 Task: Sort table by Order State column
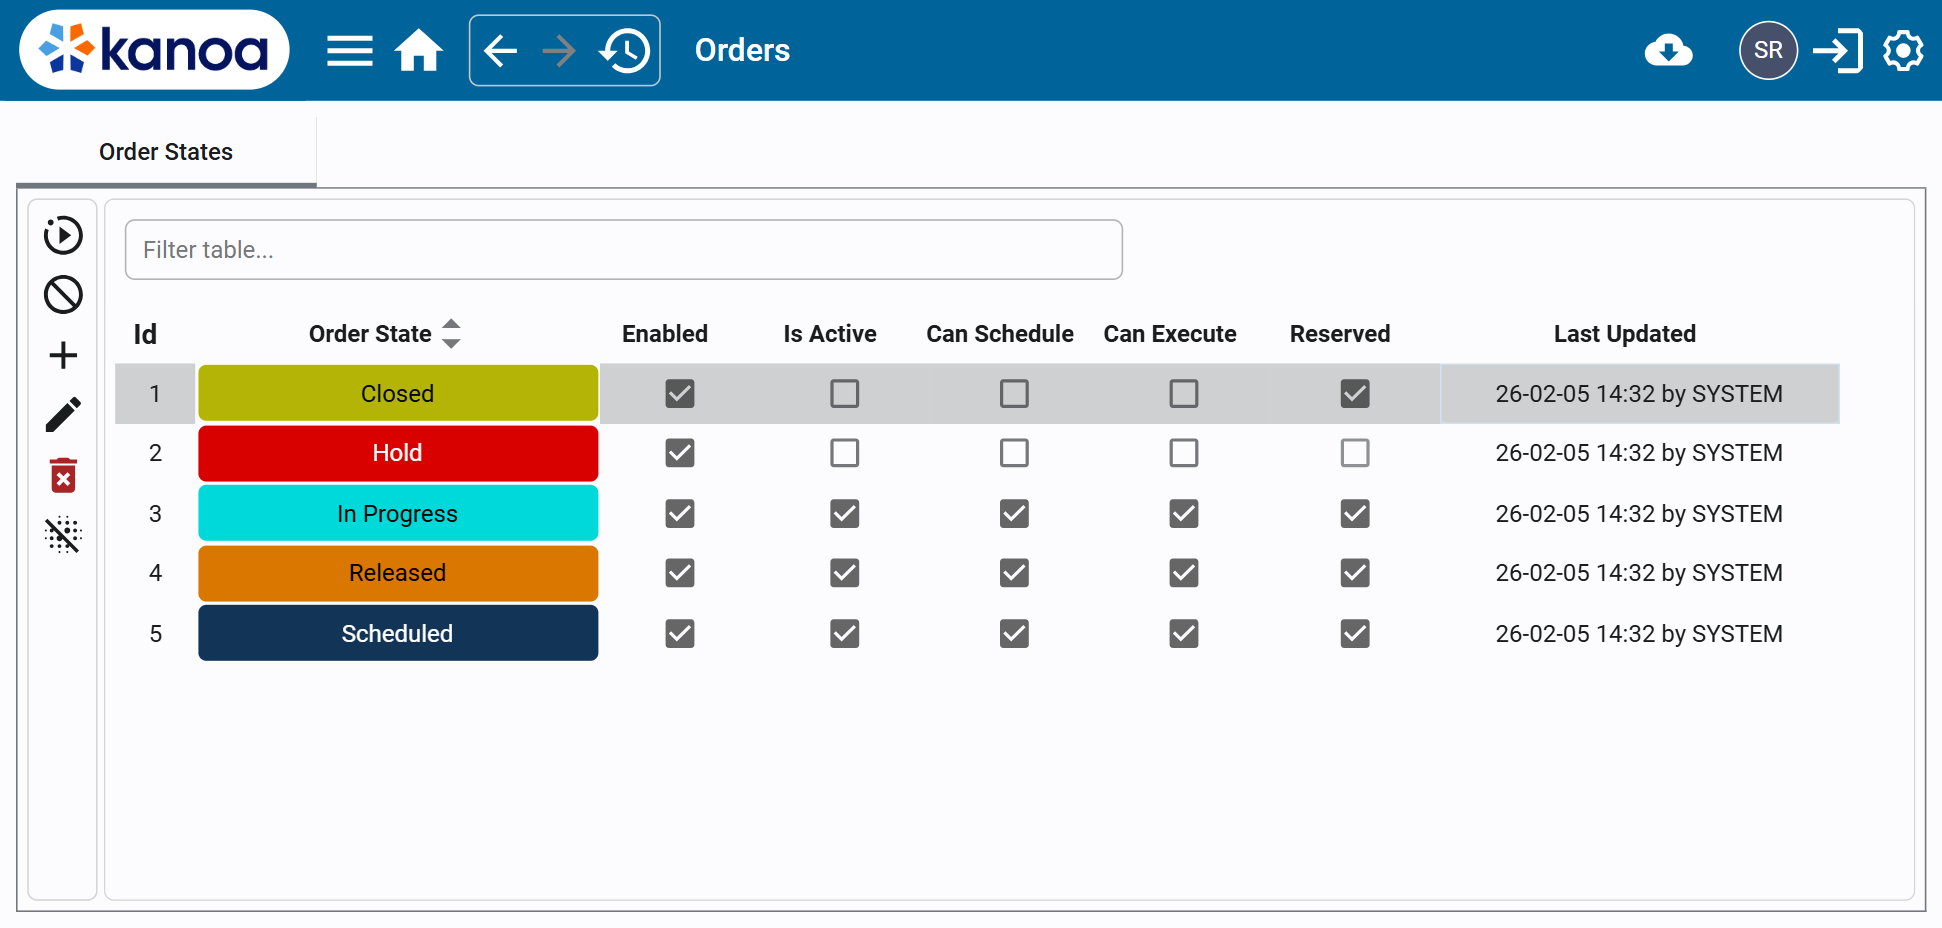pyautogui.click(x=451, y=334)
